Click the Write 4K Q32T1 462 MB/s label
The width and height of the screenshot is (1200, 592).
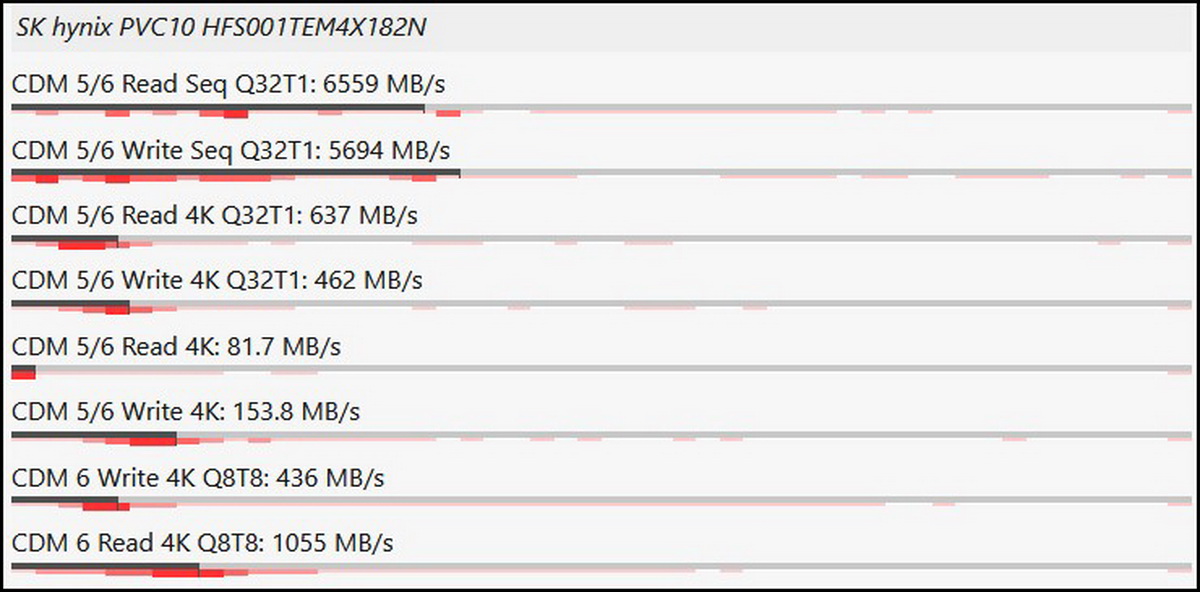pos(217,281)
